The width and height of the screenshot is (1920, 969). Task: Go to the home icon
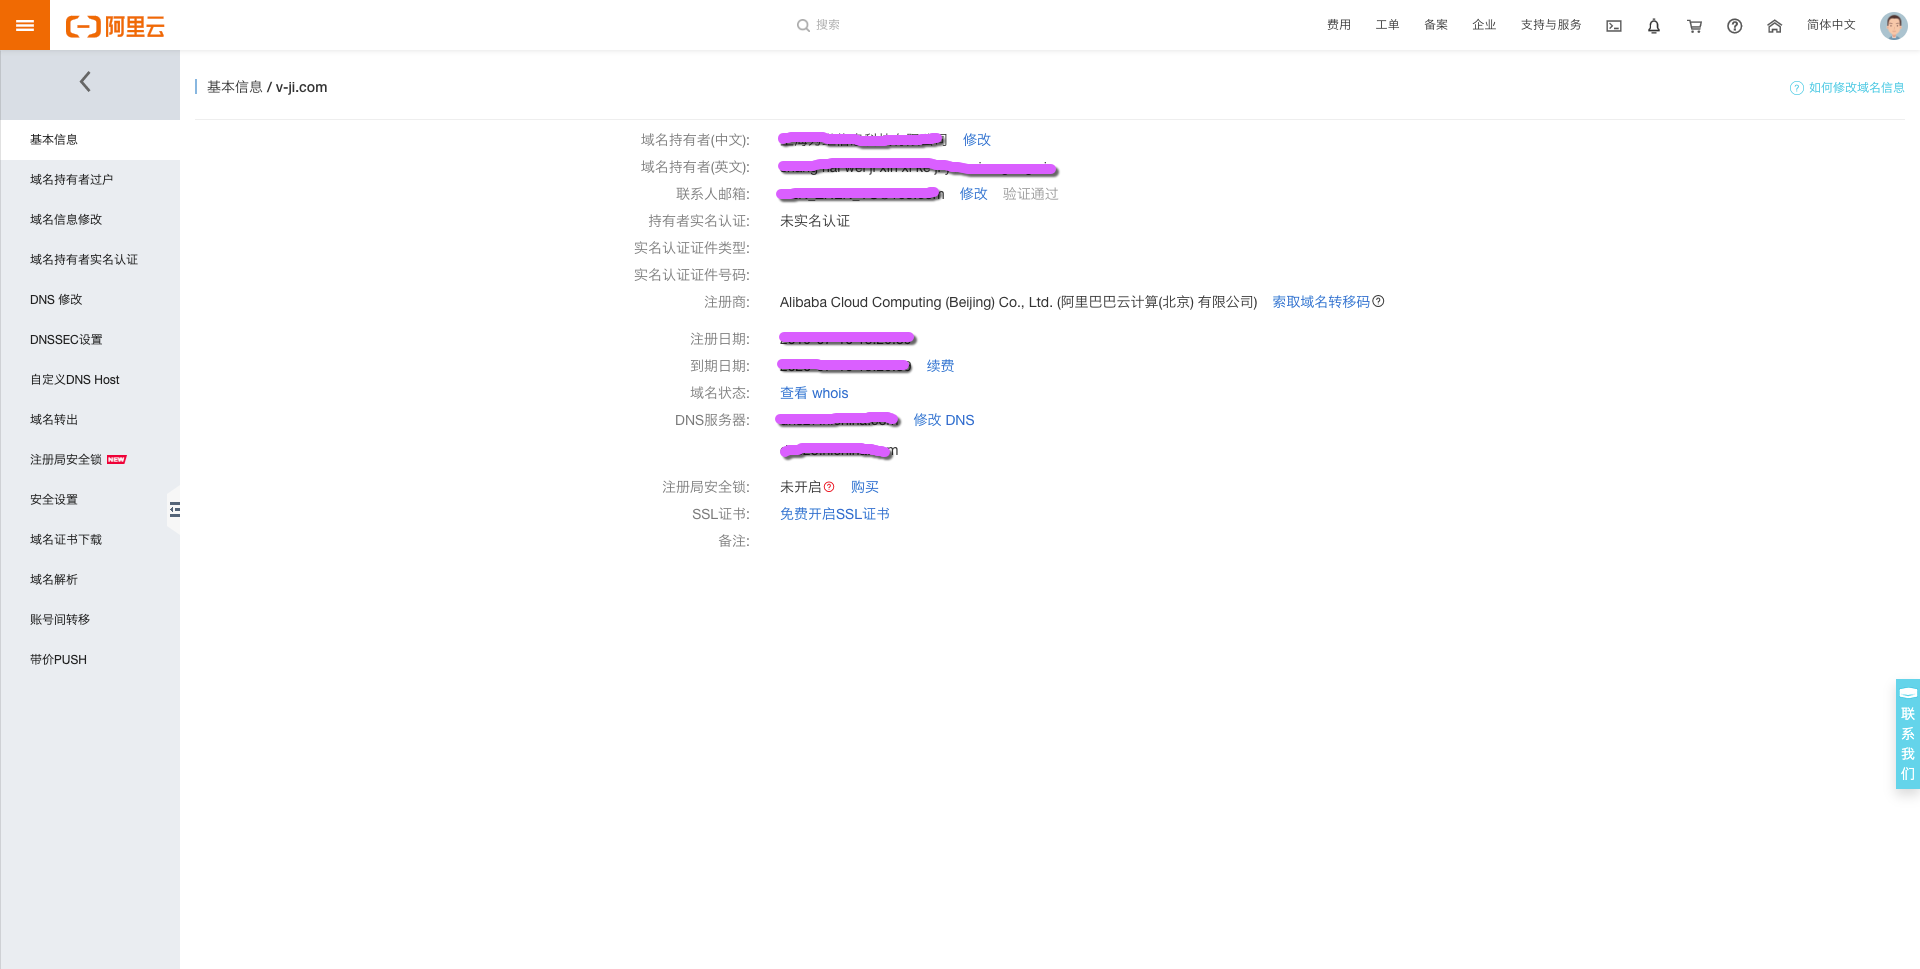[x=1775, y=26]
